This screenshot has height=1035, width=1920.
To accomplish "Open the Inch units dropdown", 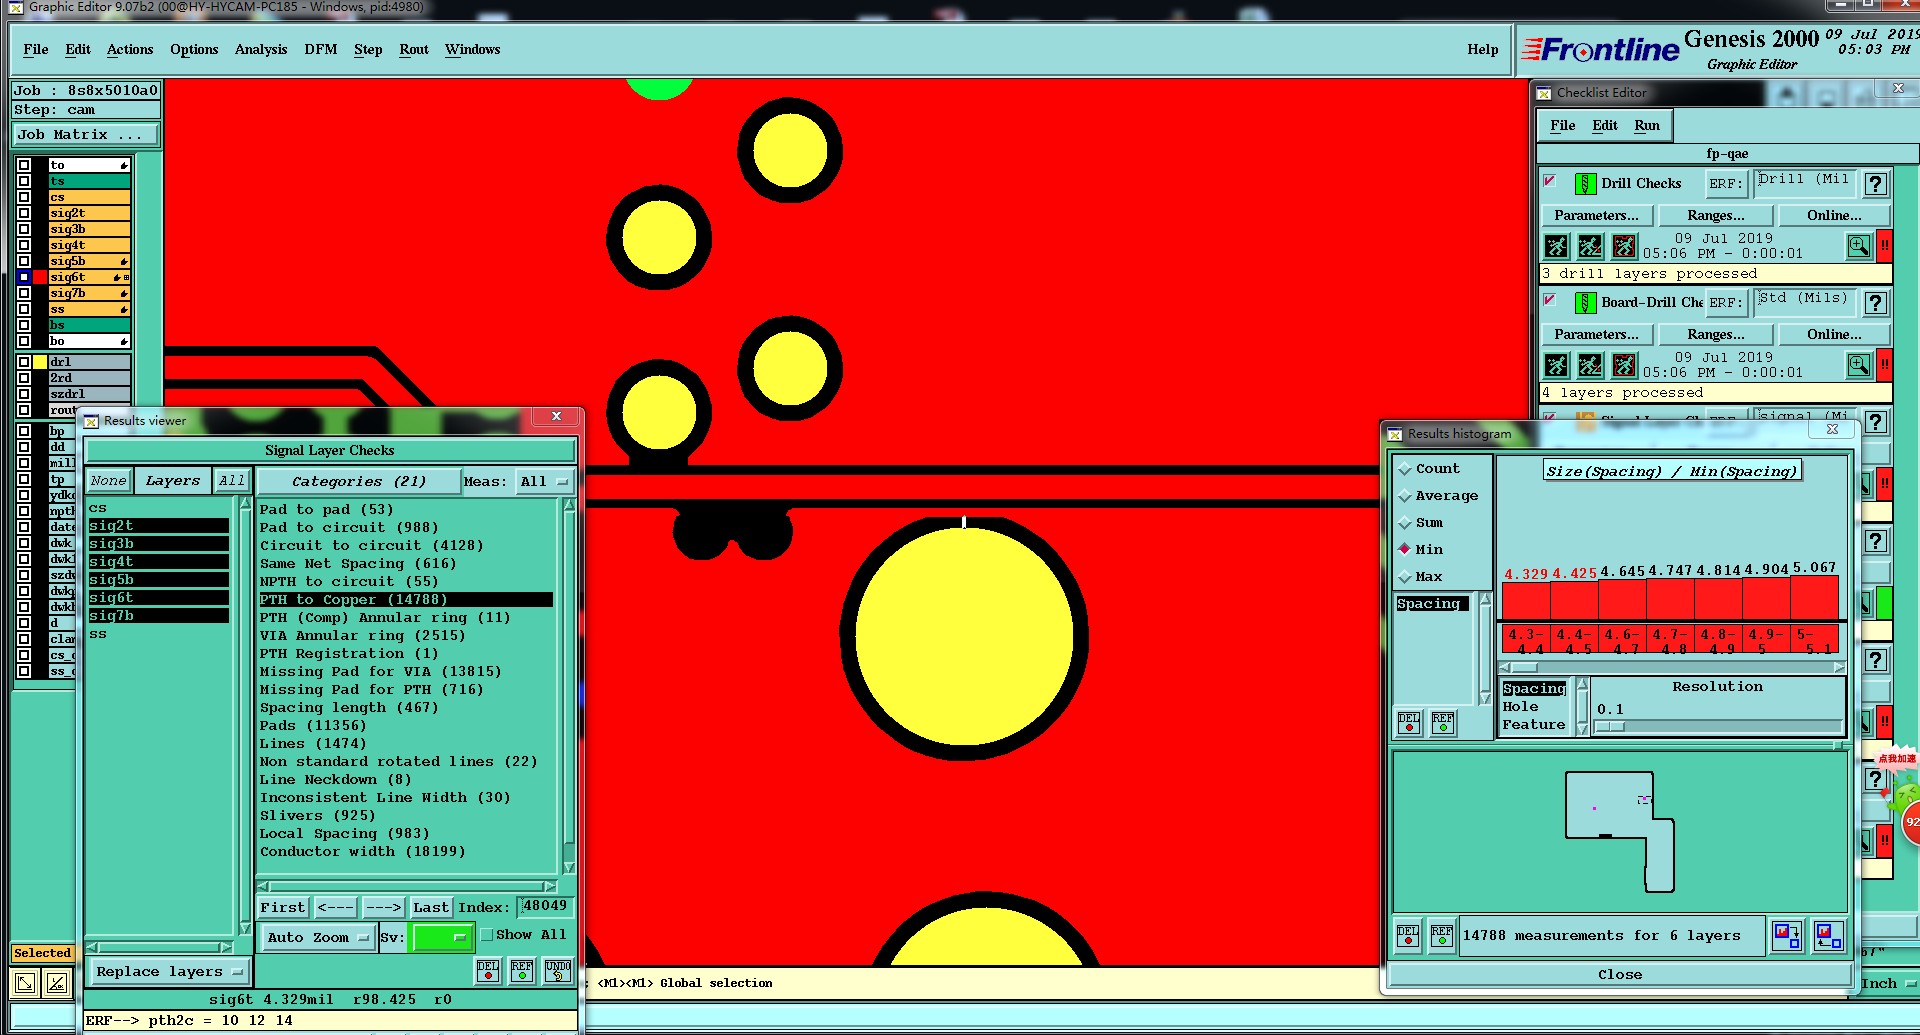I will click(x=1887, y=984).
